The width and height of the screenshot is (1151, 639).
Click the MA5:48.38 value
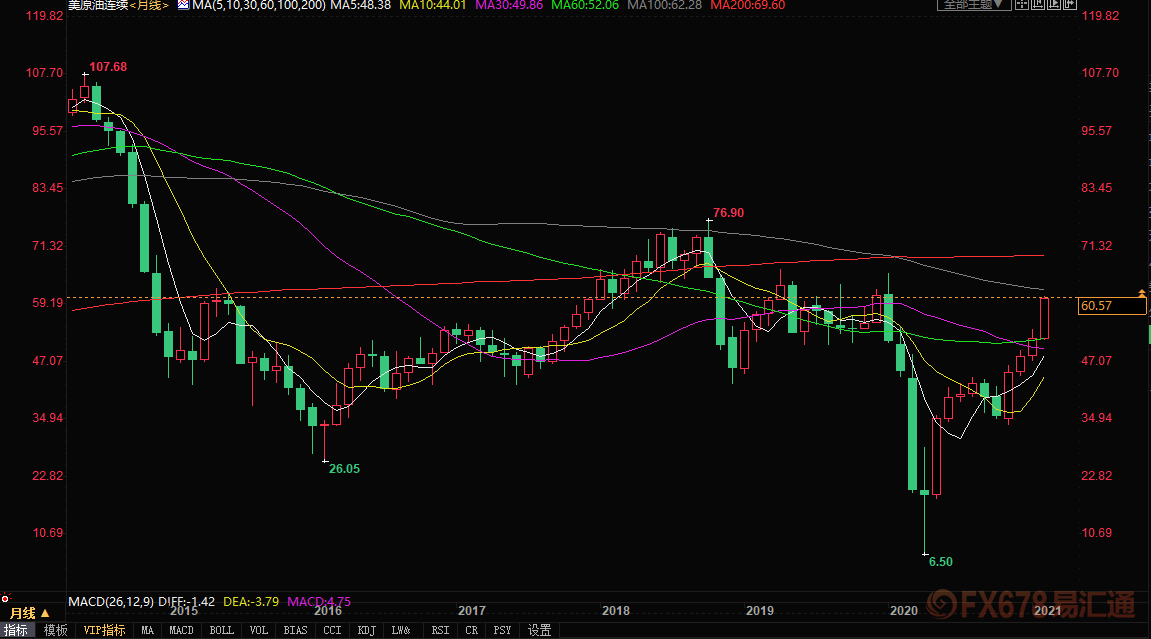(x=360, y=5)
